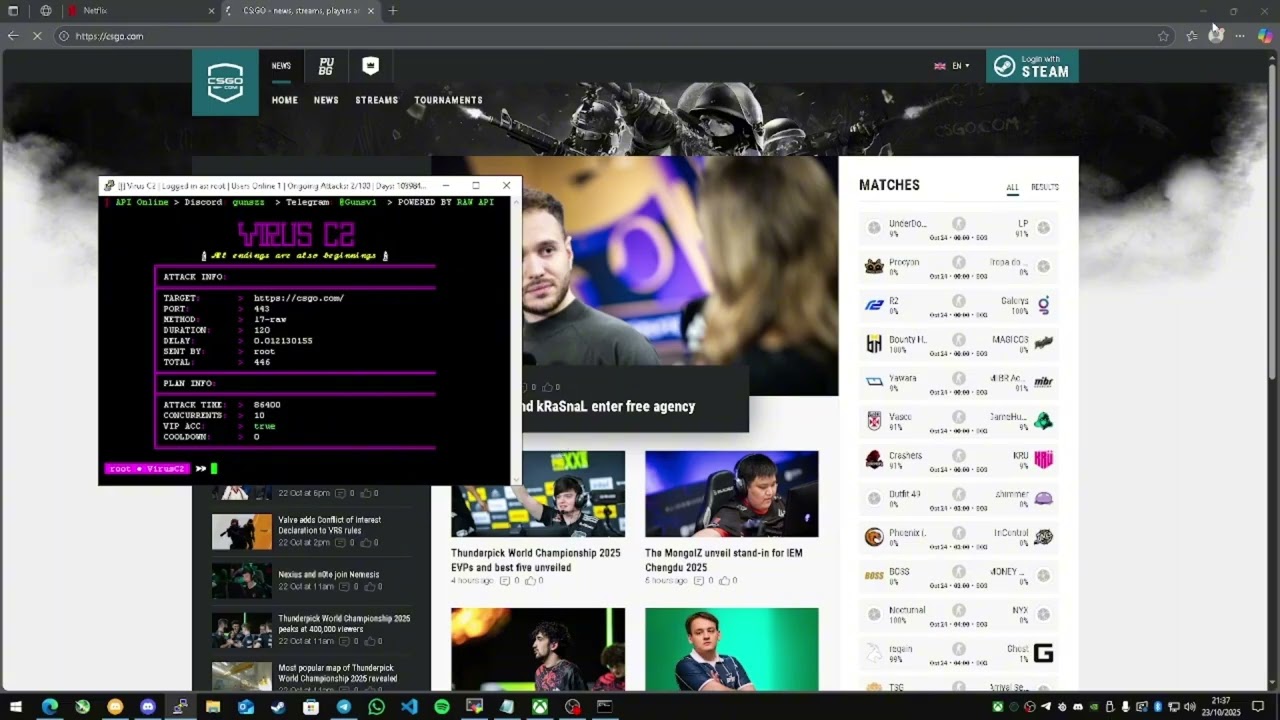Click comment icon under Thunderpick EVPs article
Viewport: 1280px width, 720px height.
point(504,581)
